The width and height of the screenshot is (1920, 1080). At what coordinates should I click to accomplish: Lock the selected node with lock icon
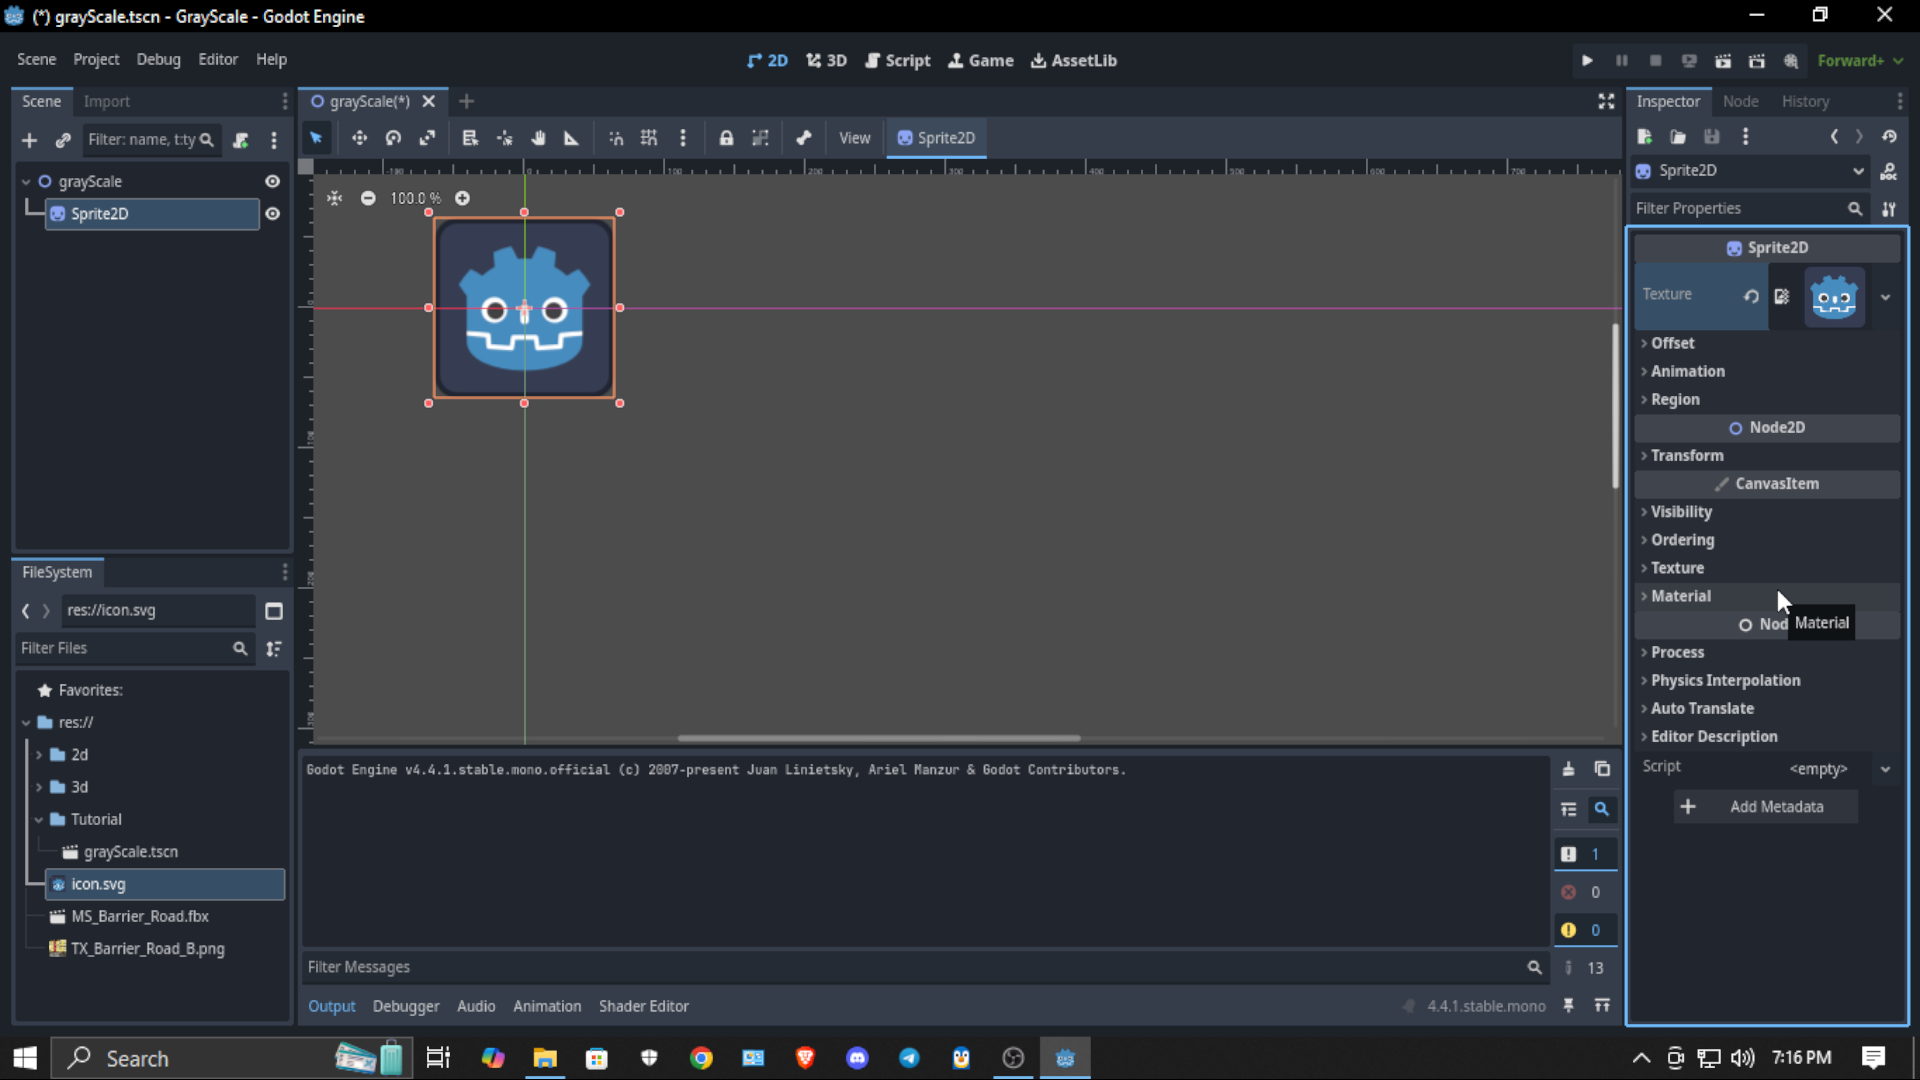click(x=726, y=138)
